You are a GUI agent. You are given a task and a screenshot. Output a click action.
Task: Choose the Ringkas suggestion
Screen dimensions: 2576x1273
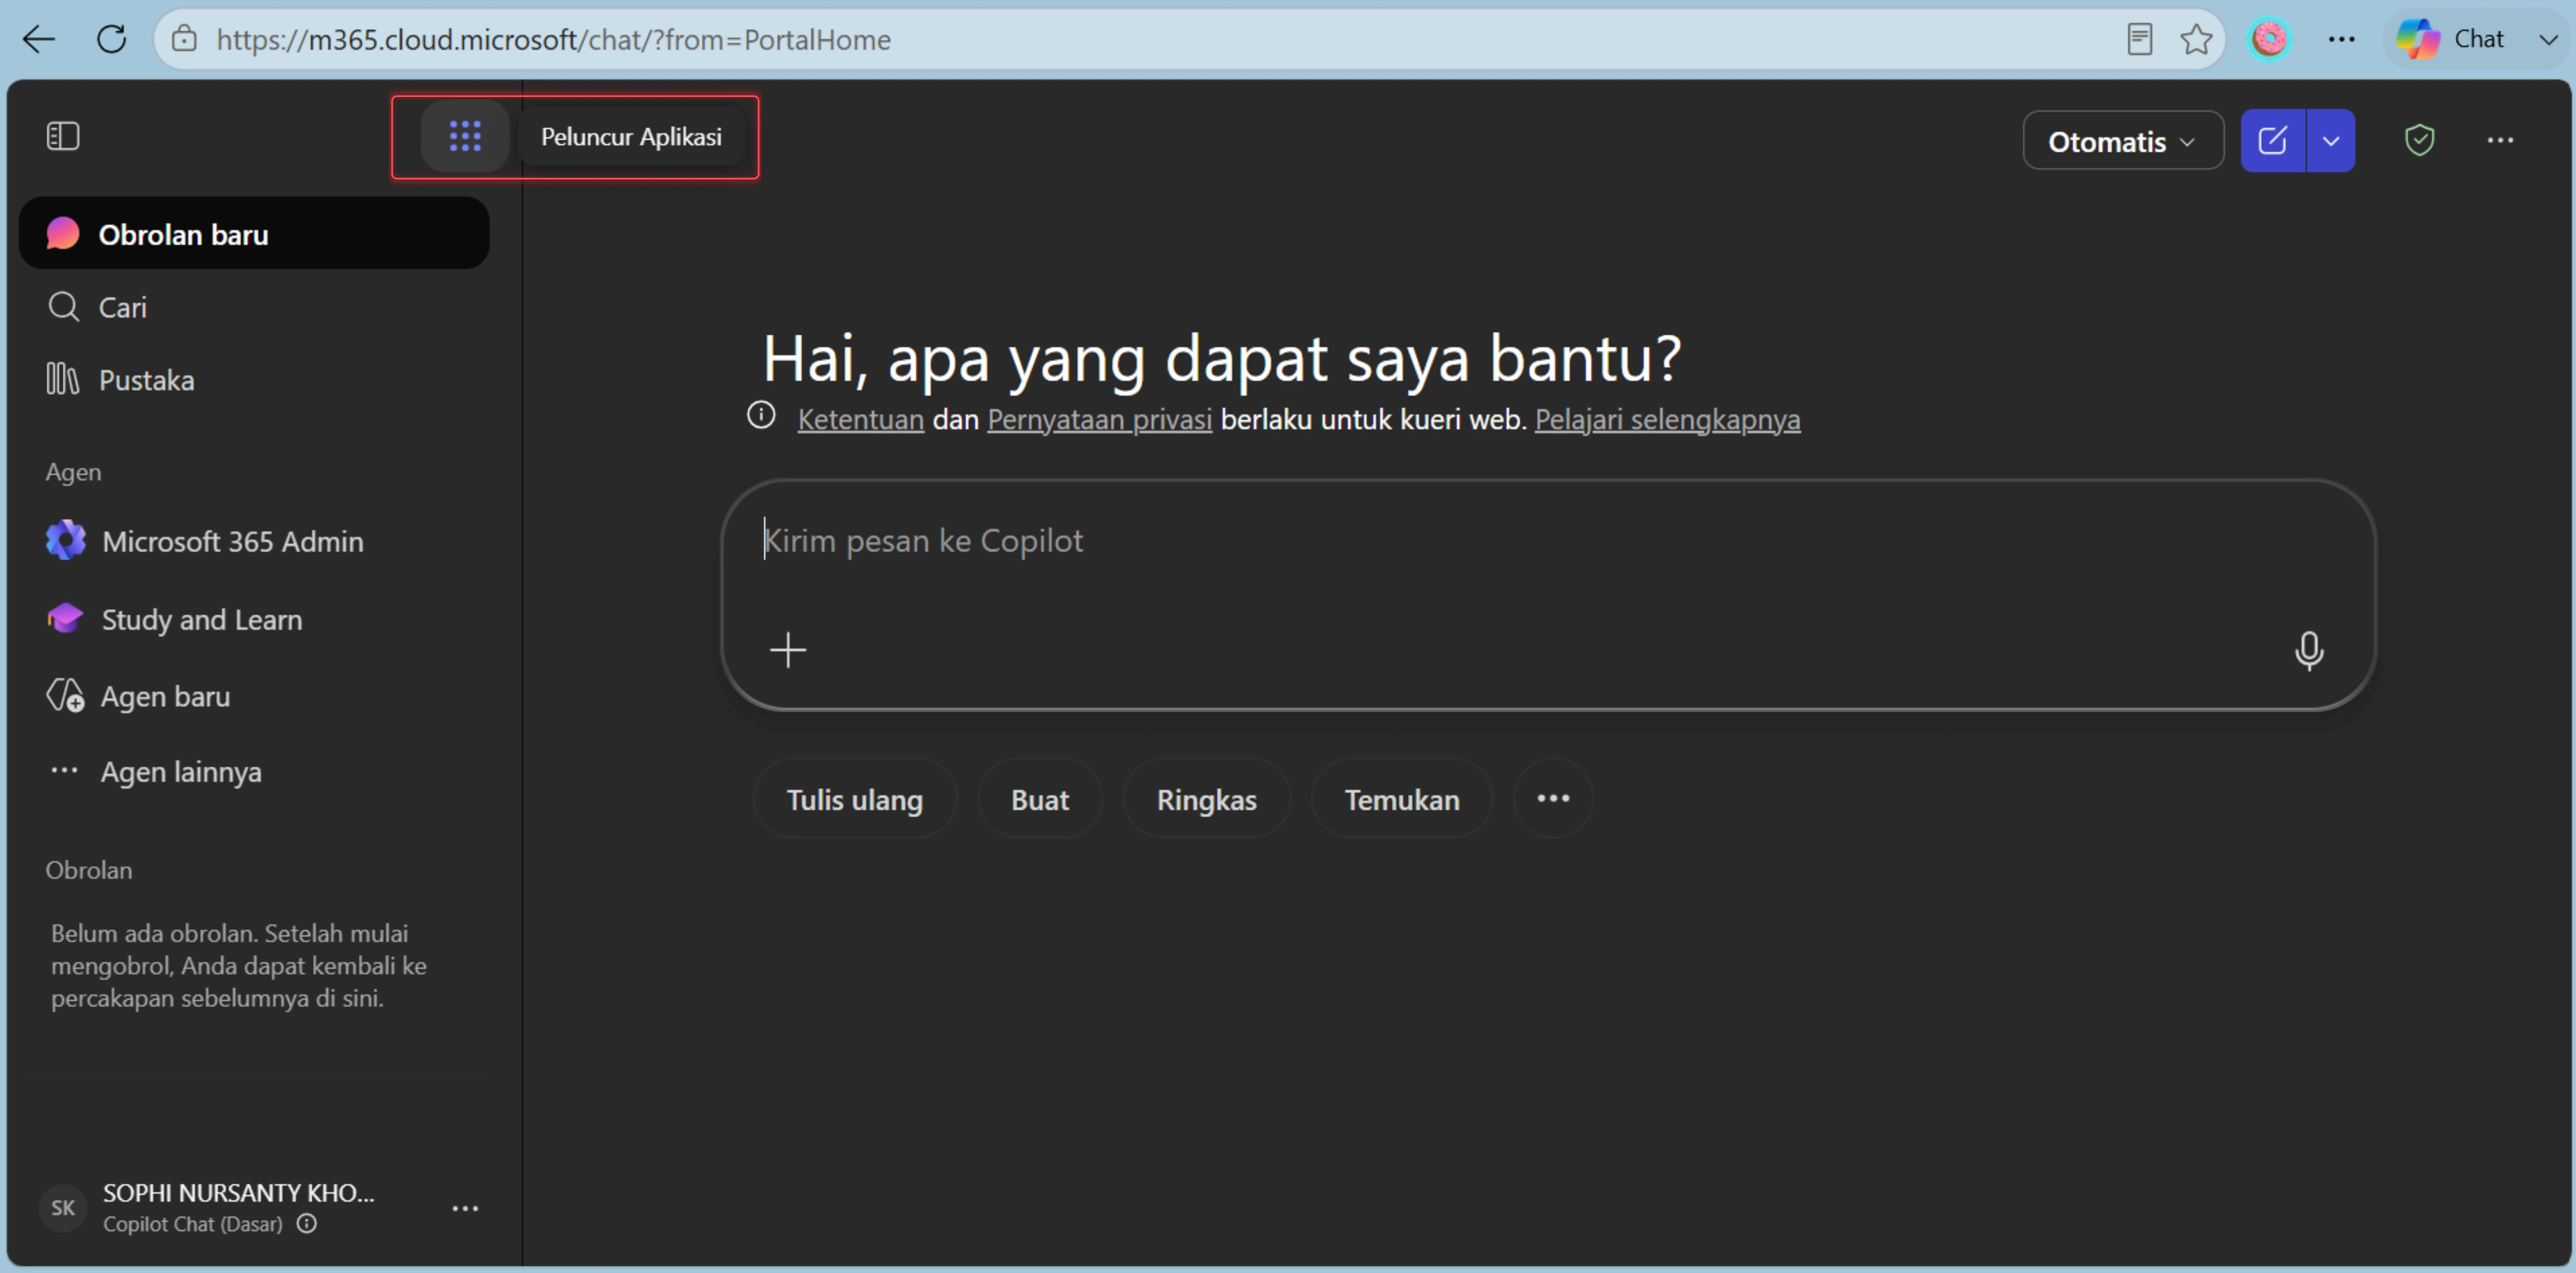[1207, 799]
